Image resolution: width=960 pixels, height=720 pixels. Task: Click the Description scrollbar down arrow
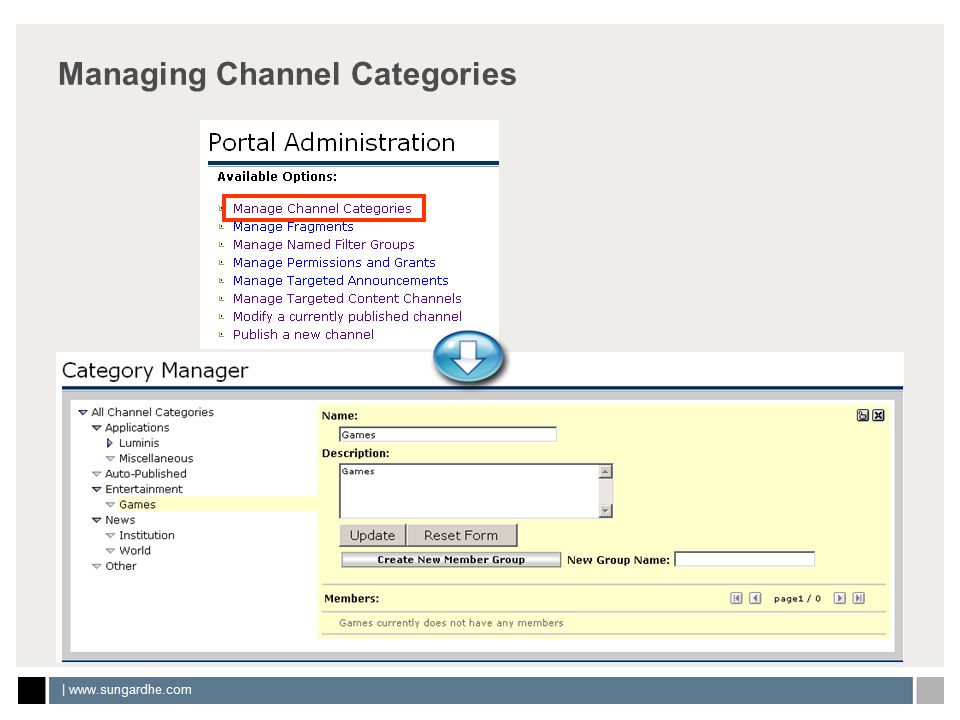pos(606,511)
